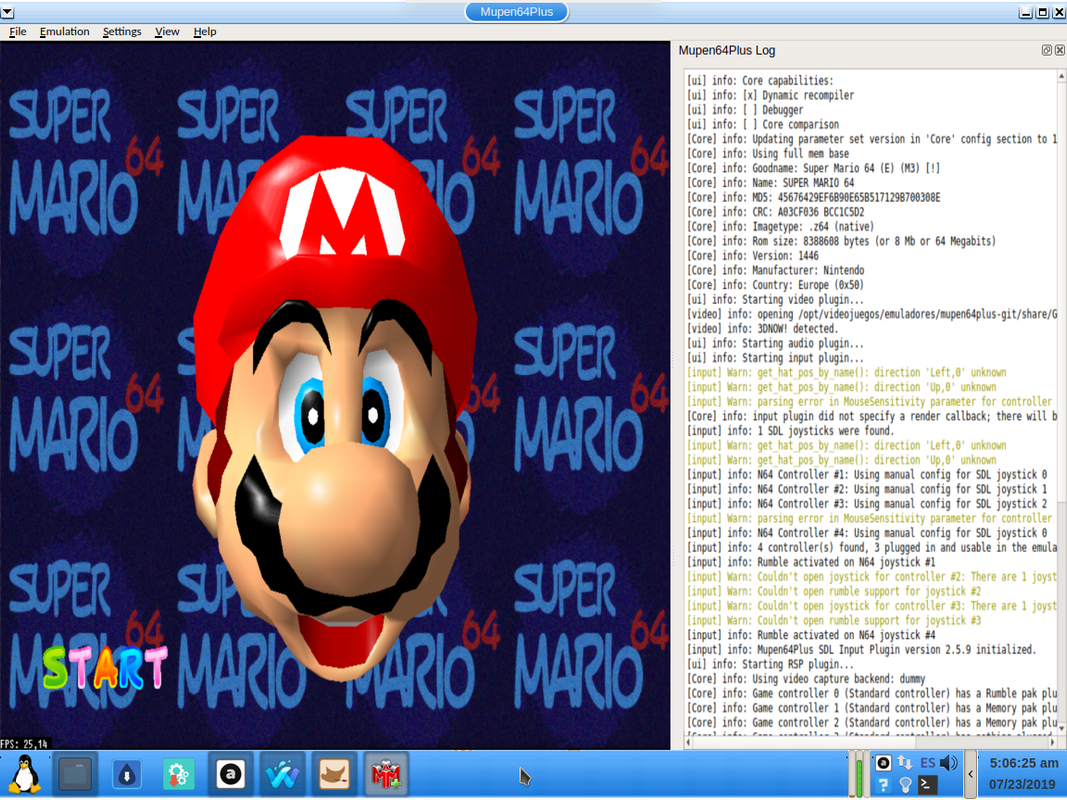The height and width of the screenshot is (800, 1067).
Task: Click log line 'Manufacturer: Nintendo'
Action: tap(775, 270)
